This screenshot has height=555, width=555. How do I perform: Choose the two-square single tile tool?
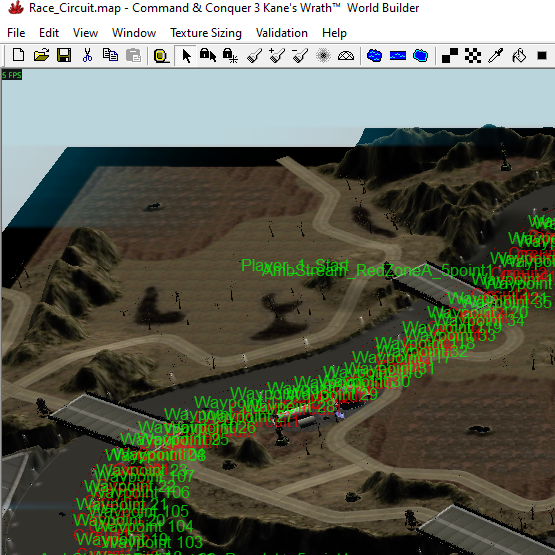tap(450, 56)
